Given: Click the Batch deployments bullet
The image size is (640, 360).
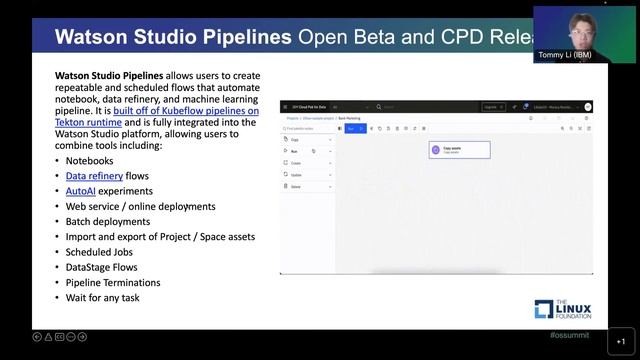Looking at the screenshot, I should 108,222.
